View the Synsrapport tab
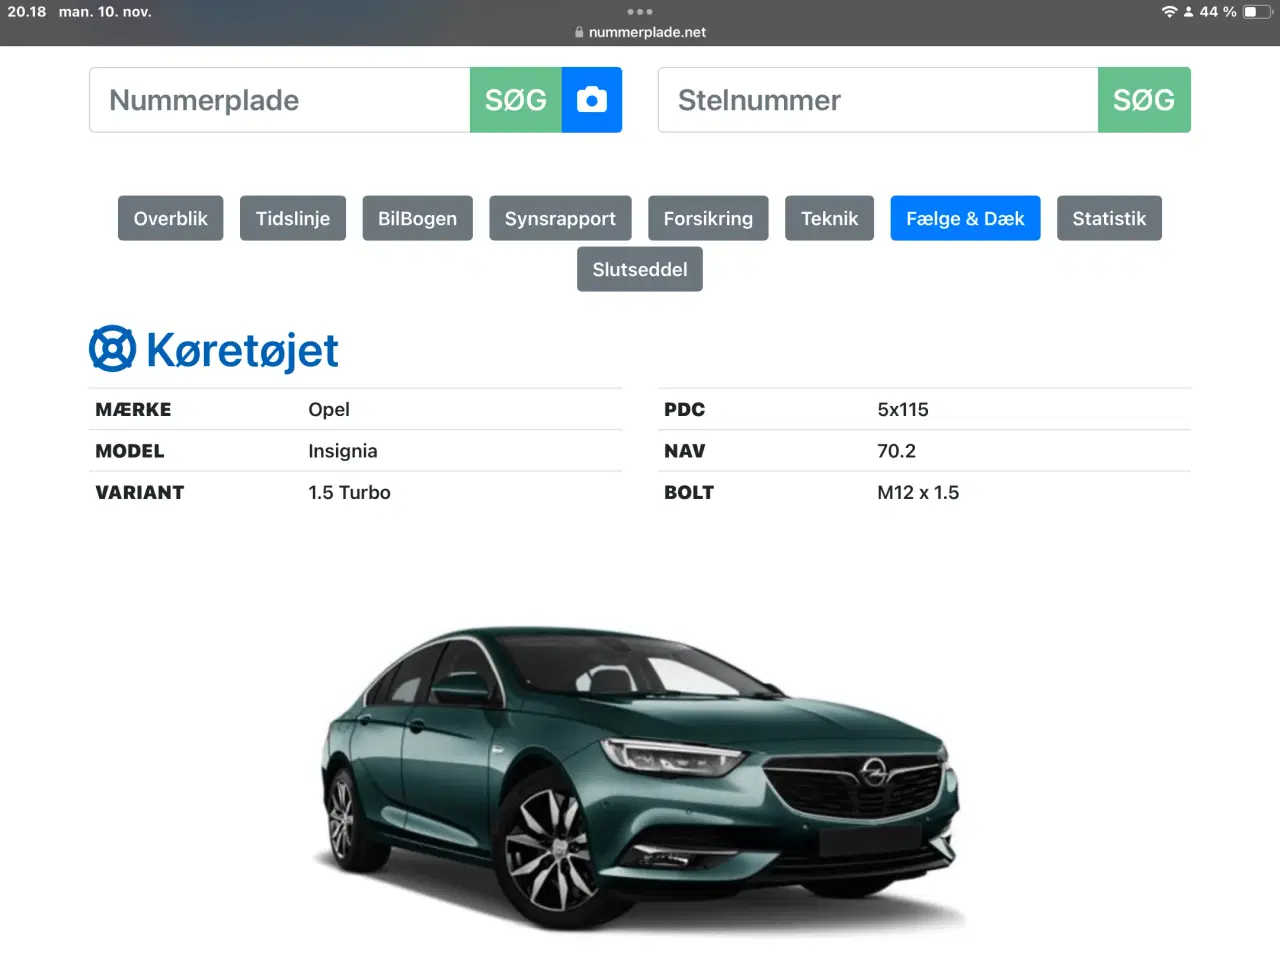 [x=560, y=218]
